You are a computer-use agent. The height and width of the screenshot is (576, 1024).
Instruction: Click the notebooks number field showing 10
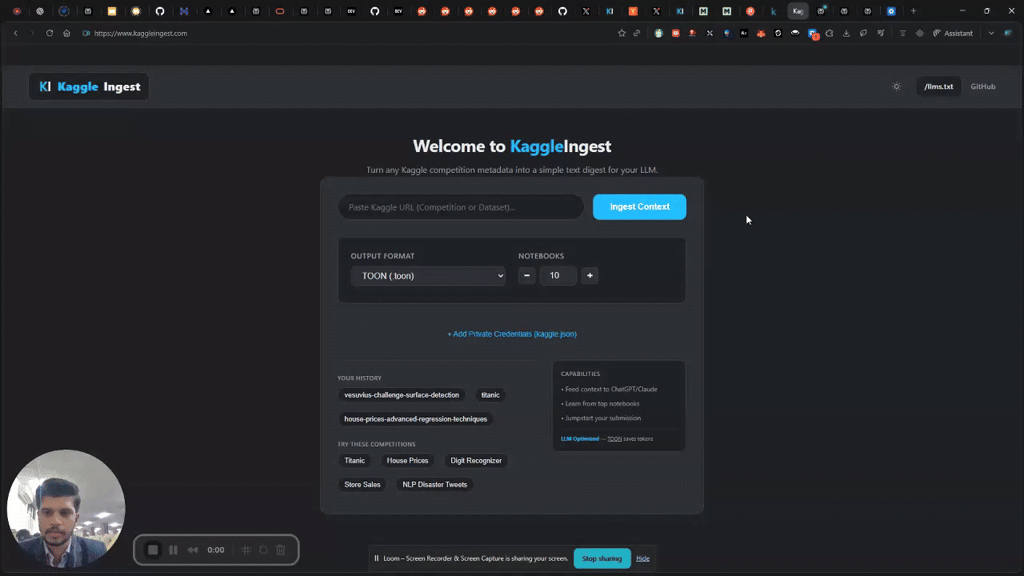coord(558,276)
